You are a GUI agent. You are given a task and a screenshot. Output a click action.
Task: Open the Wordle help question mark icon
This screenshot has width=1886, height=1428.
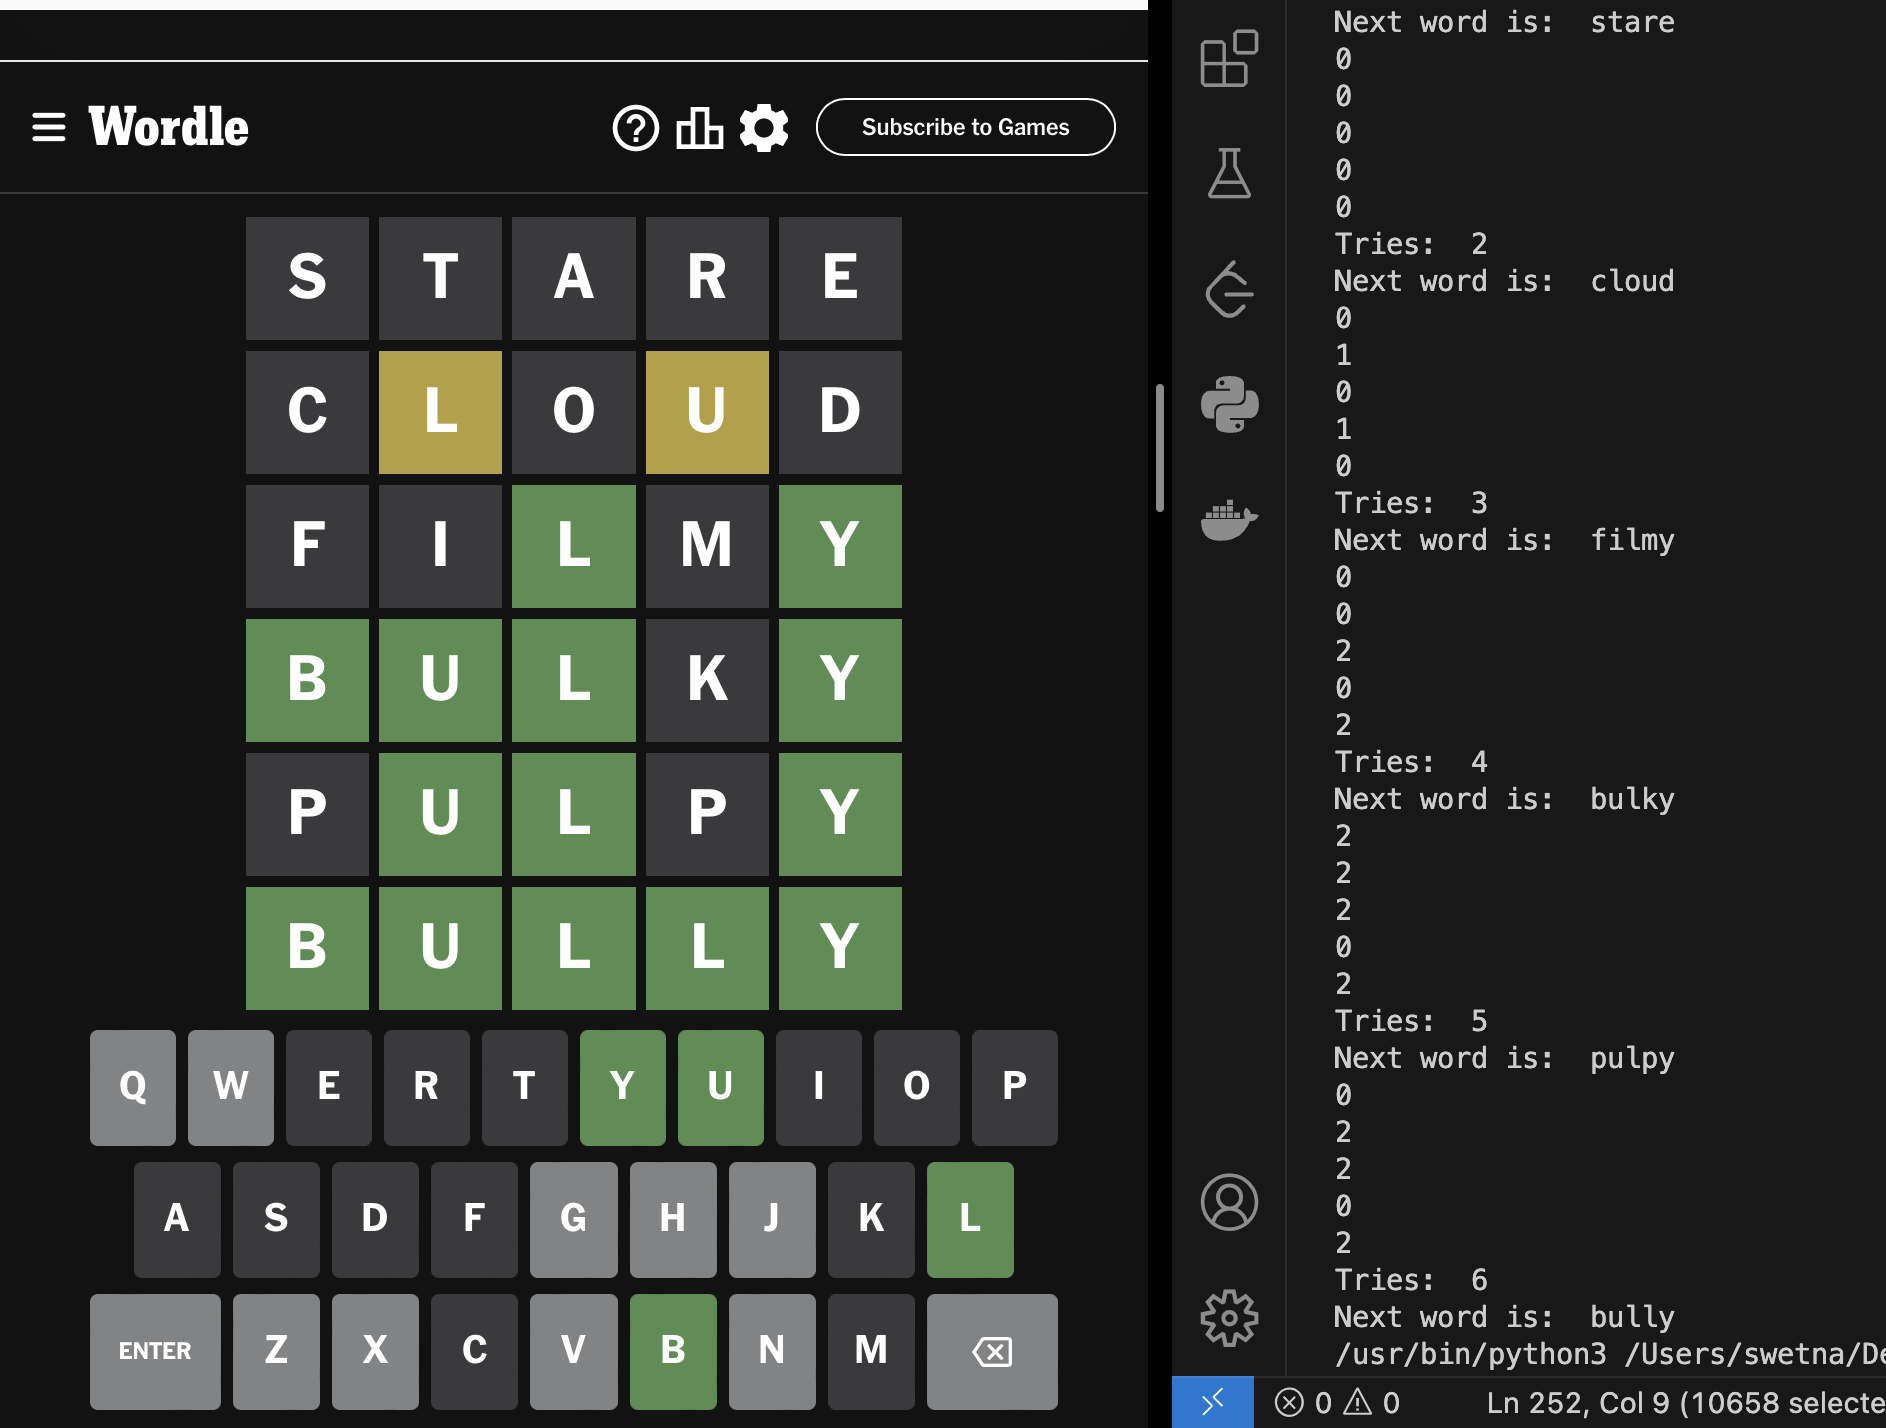(x=635, y=128)
